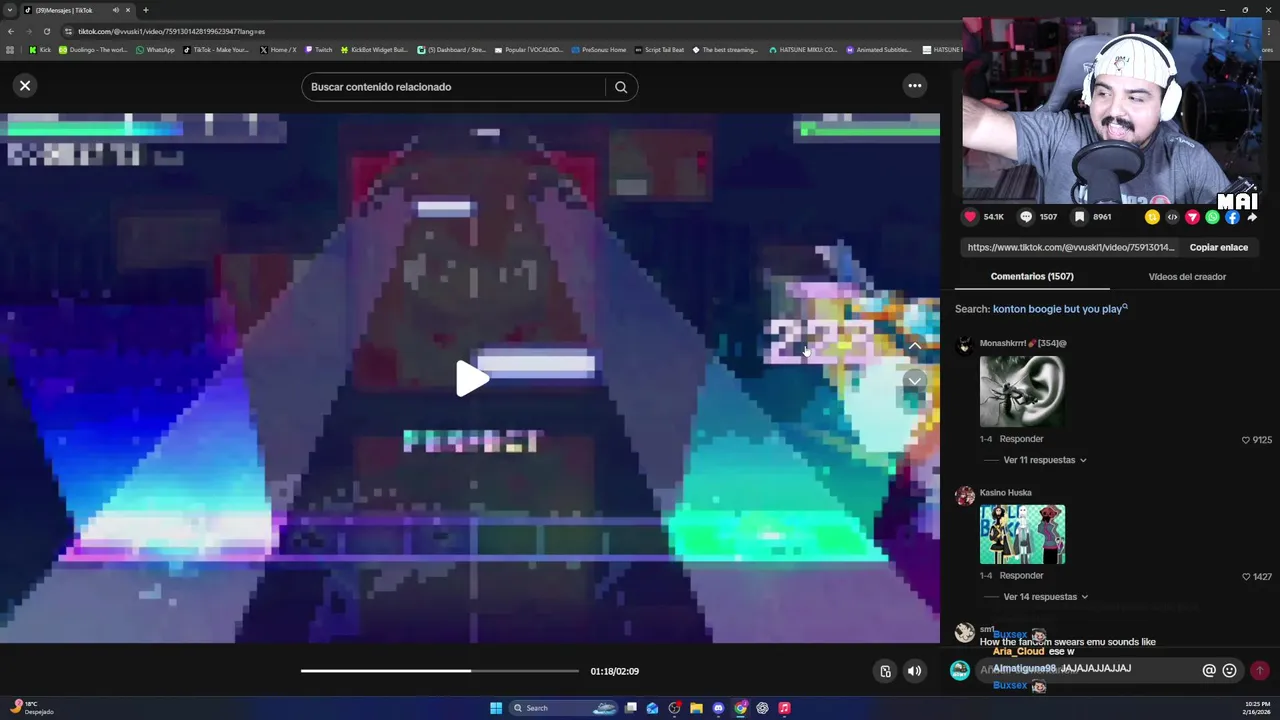Screen dimensions: 1280x720
Task: Reload the page in browser
Action: (46, 31)
